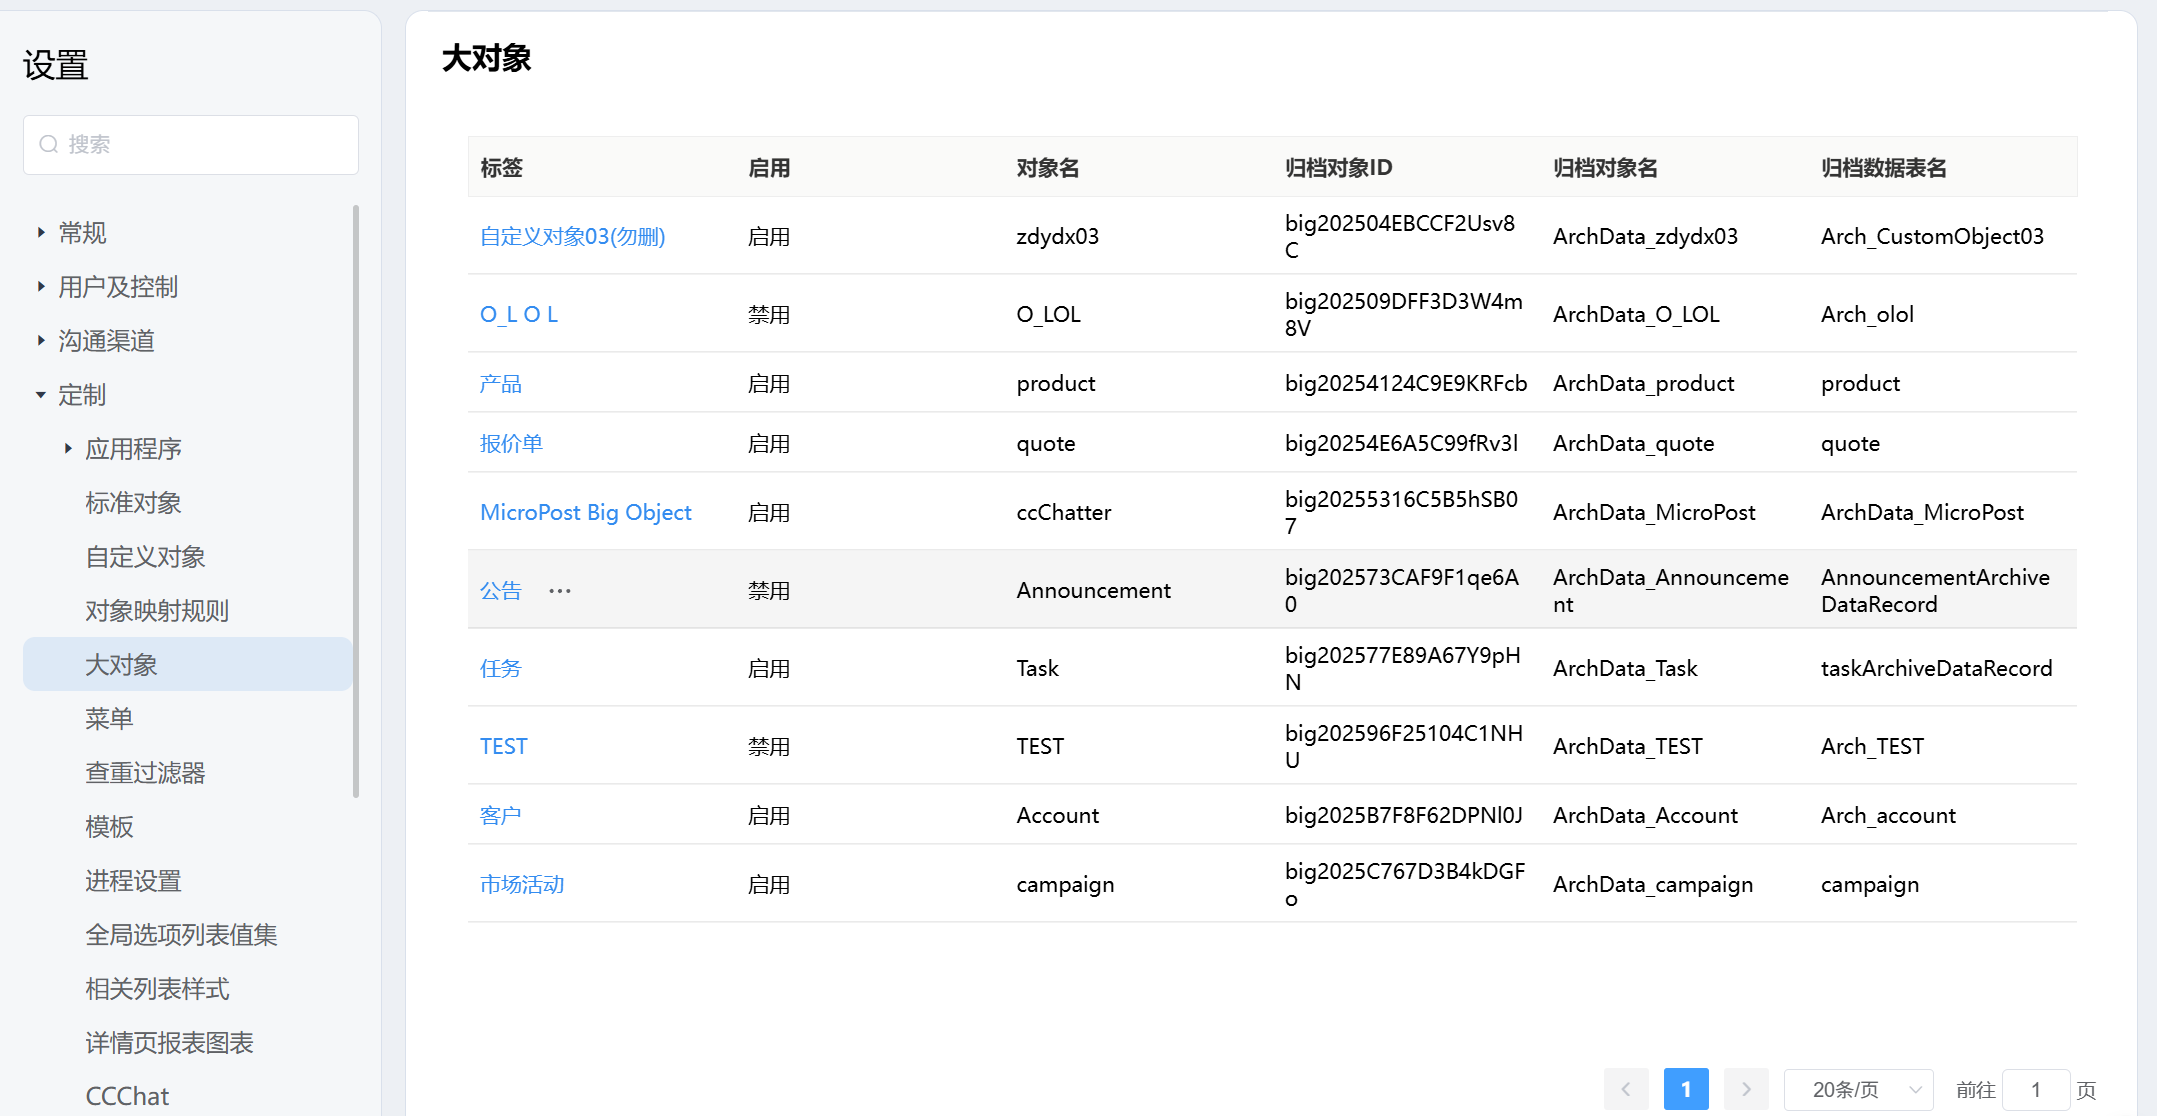Click page number 1 button
The image size is (2157, 1116).
pos(1685,1089)
